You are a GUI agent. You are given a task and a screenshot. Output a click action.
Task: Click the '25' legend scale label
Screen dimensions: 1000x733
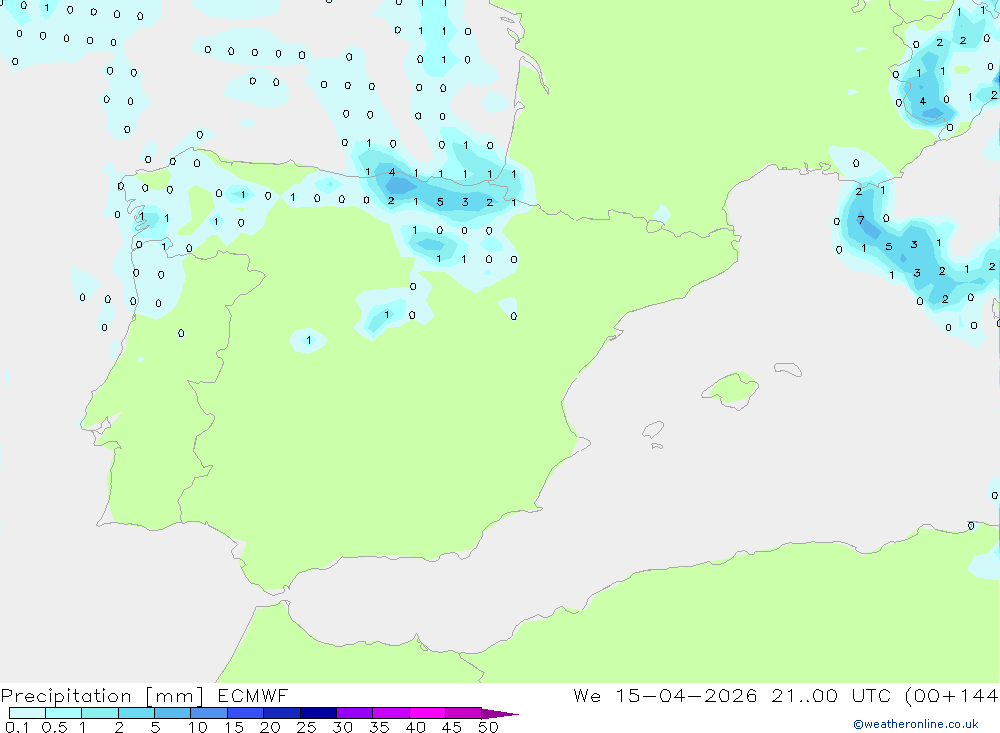click(x=306, y=727)
